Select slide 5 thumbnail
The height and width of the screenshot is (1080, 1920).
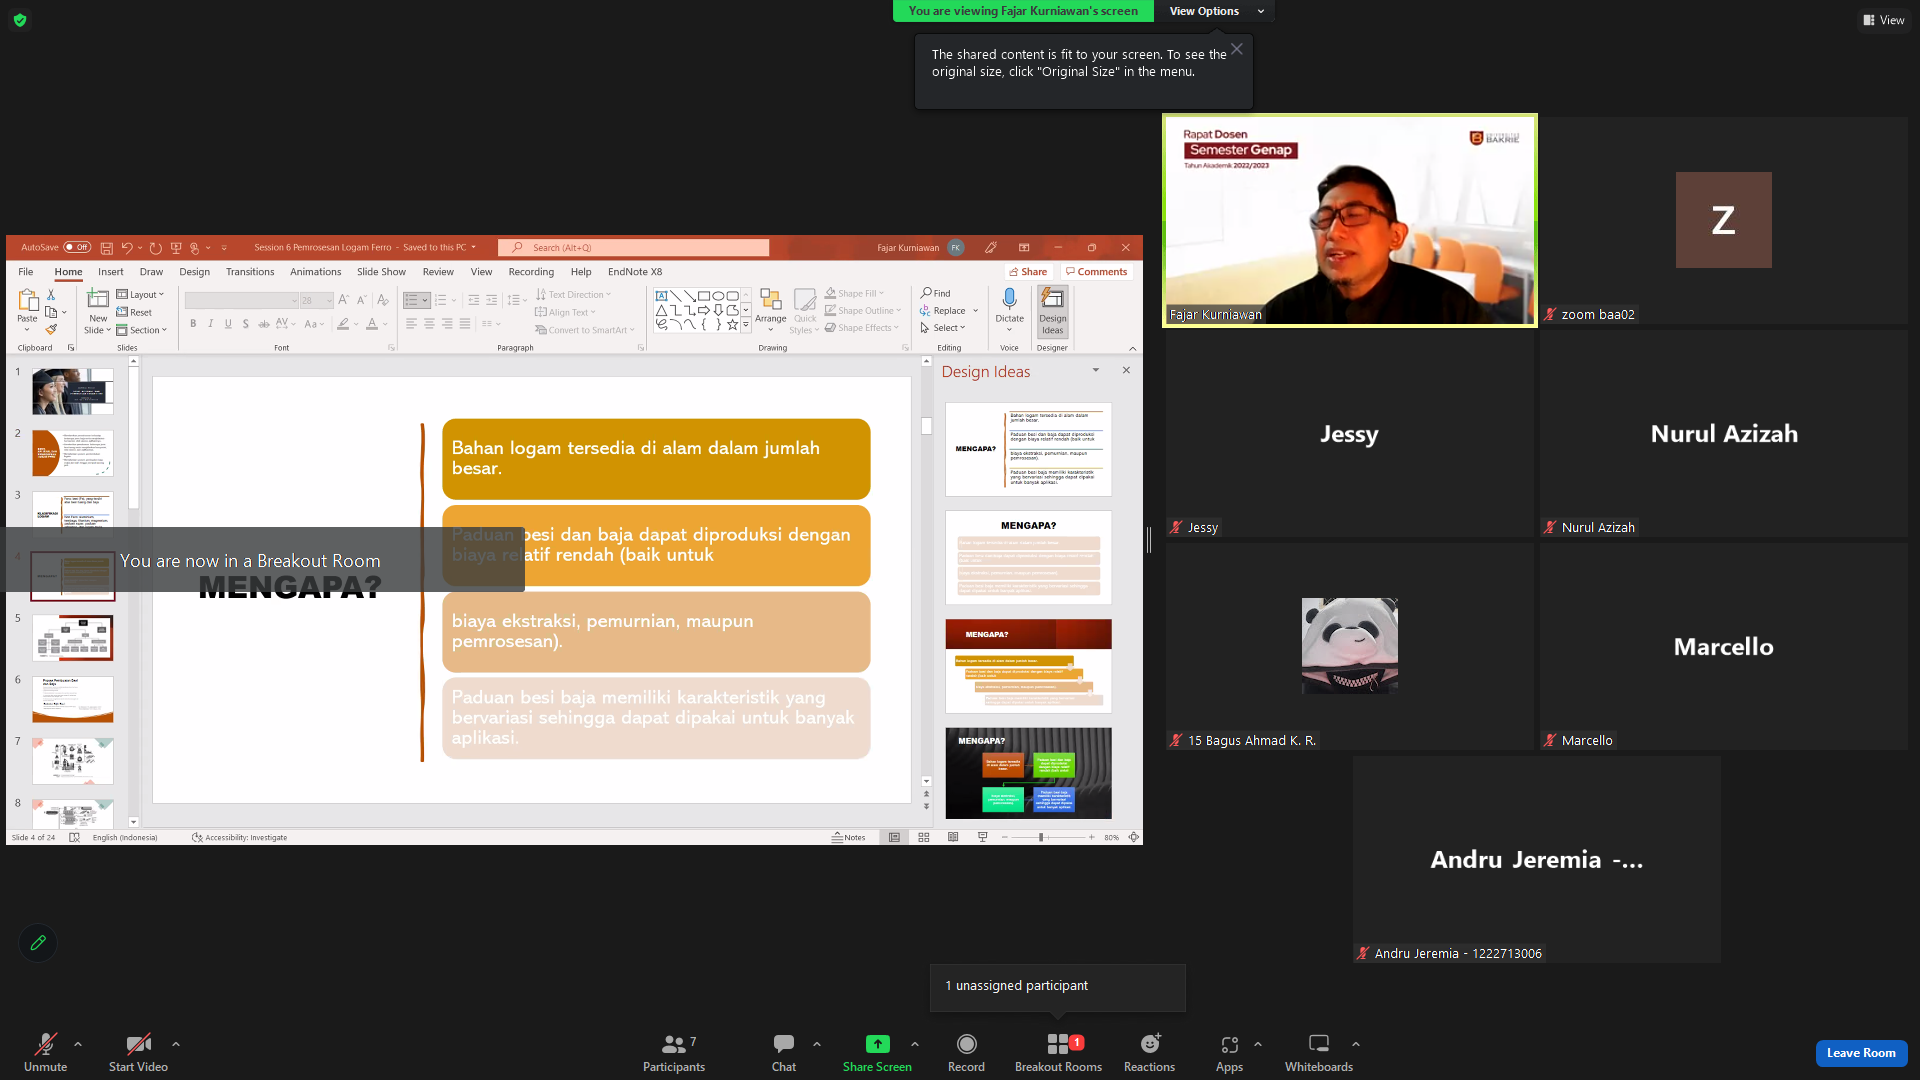click(73, 638)
